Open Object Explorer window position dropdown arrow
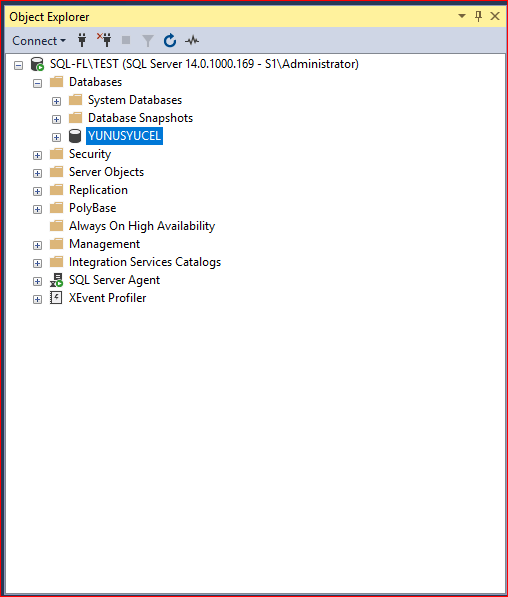 462,16
